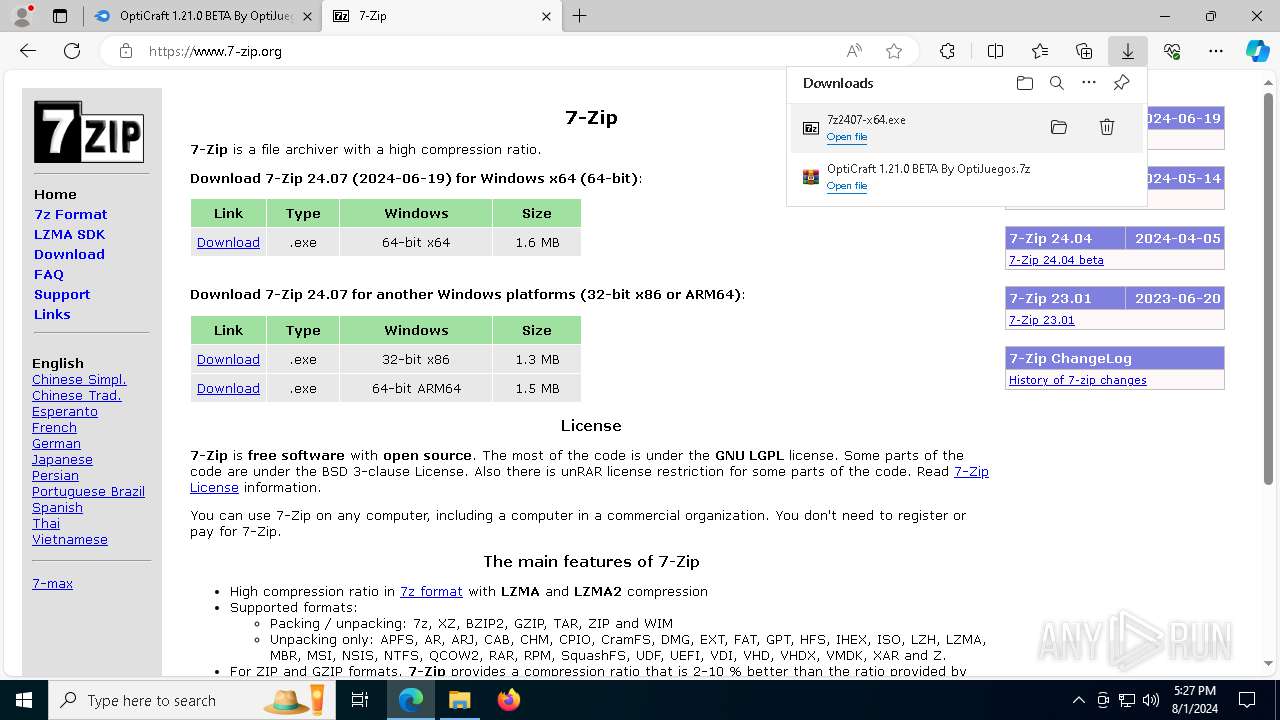Switch language to Portuguese Brazil
The width and height of the screenshot is (1280, 720).
click(x=88, y=492)
